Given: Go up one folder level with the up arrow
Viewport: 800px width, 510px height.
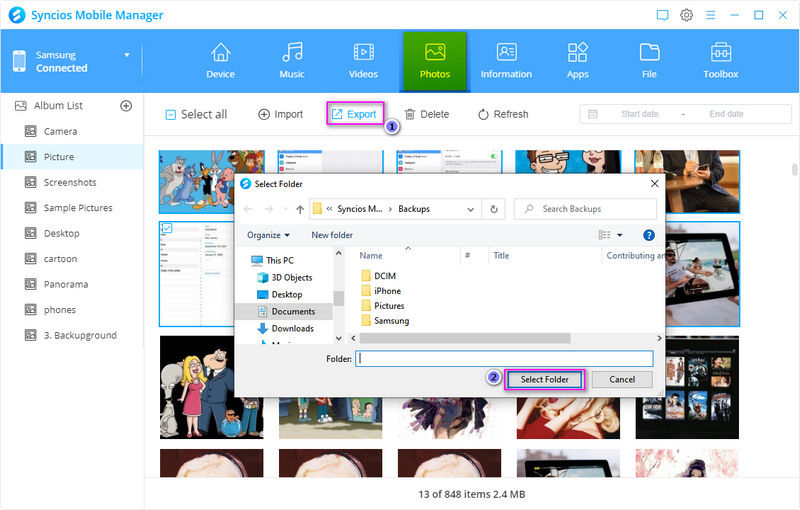Looking at the screenshot, I should point(300,209).
